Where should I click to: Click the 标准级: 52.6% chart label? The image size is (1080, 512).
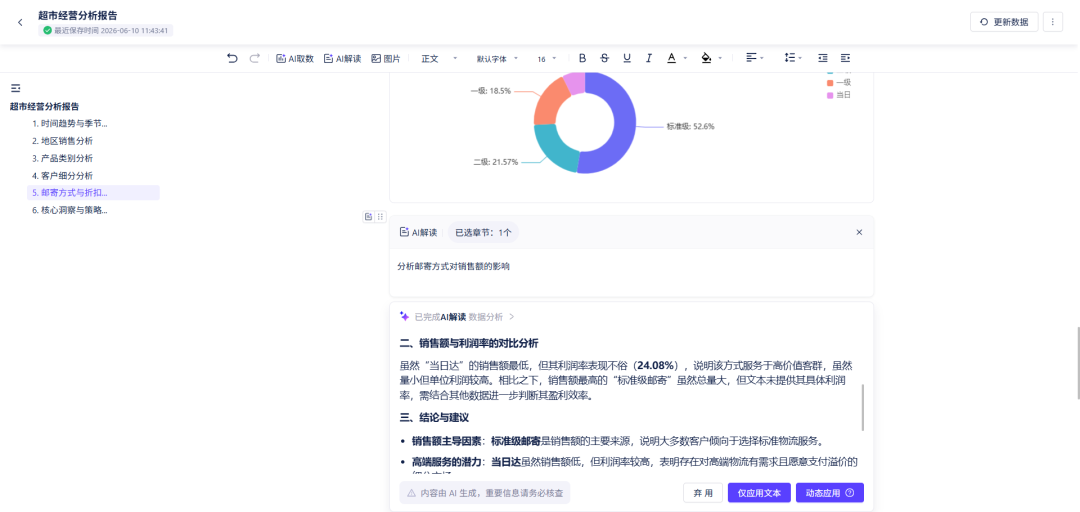pos(690,127)
